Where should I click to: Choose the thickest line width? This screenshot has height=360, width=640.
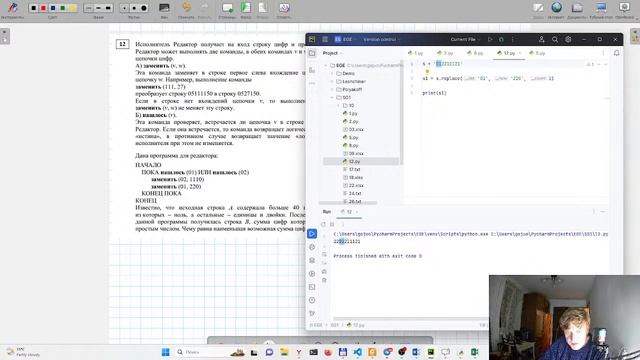click(108, 8)
